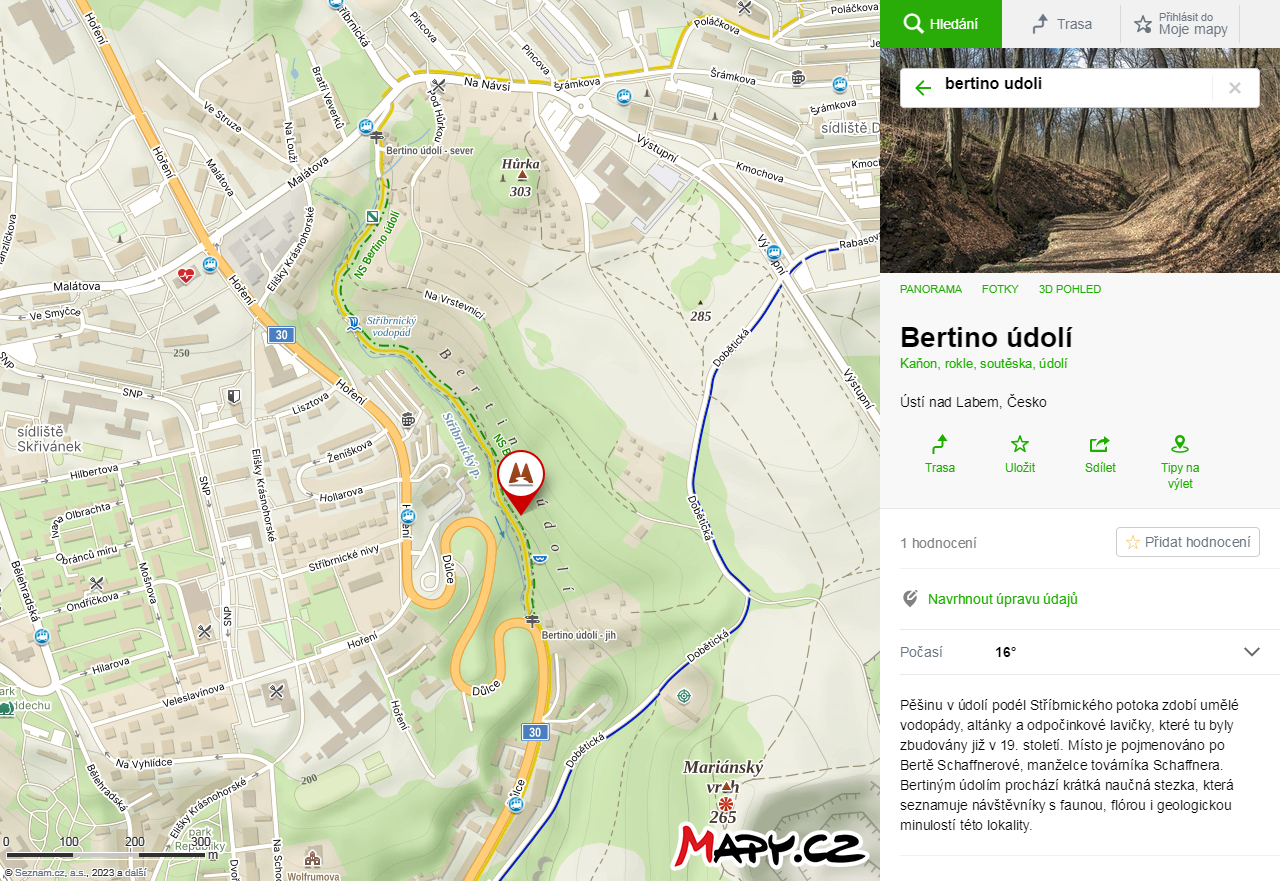1280x881 pixels.
Task: Click the back arrow in search box
Action: coord(923,88)
